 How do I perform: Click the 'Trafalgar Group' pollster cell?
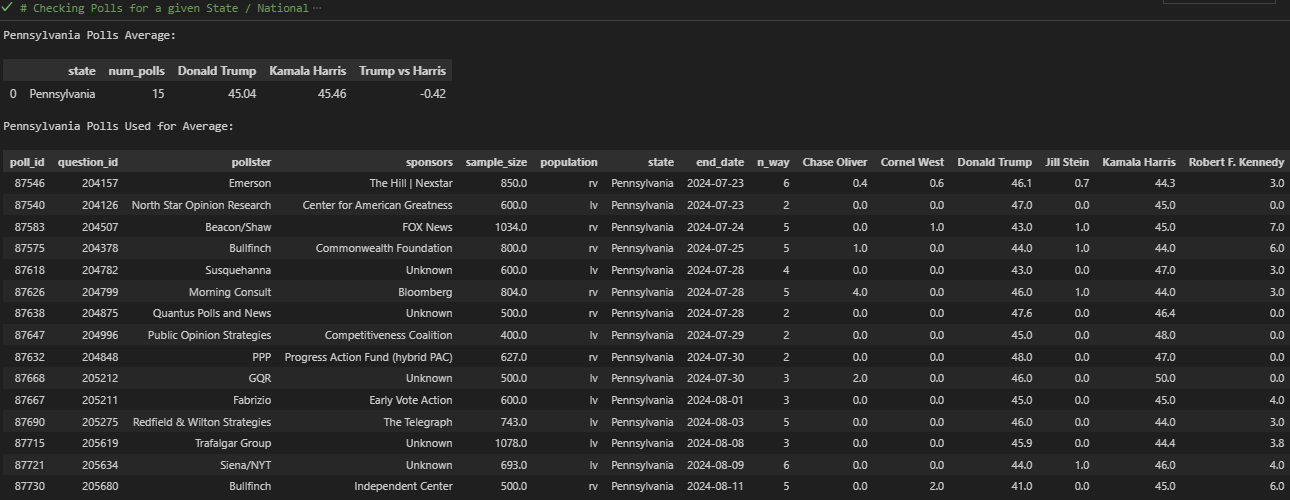point(233,443)
